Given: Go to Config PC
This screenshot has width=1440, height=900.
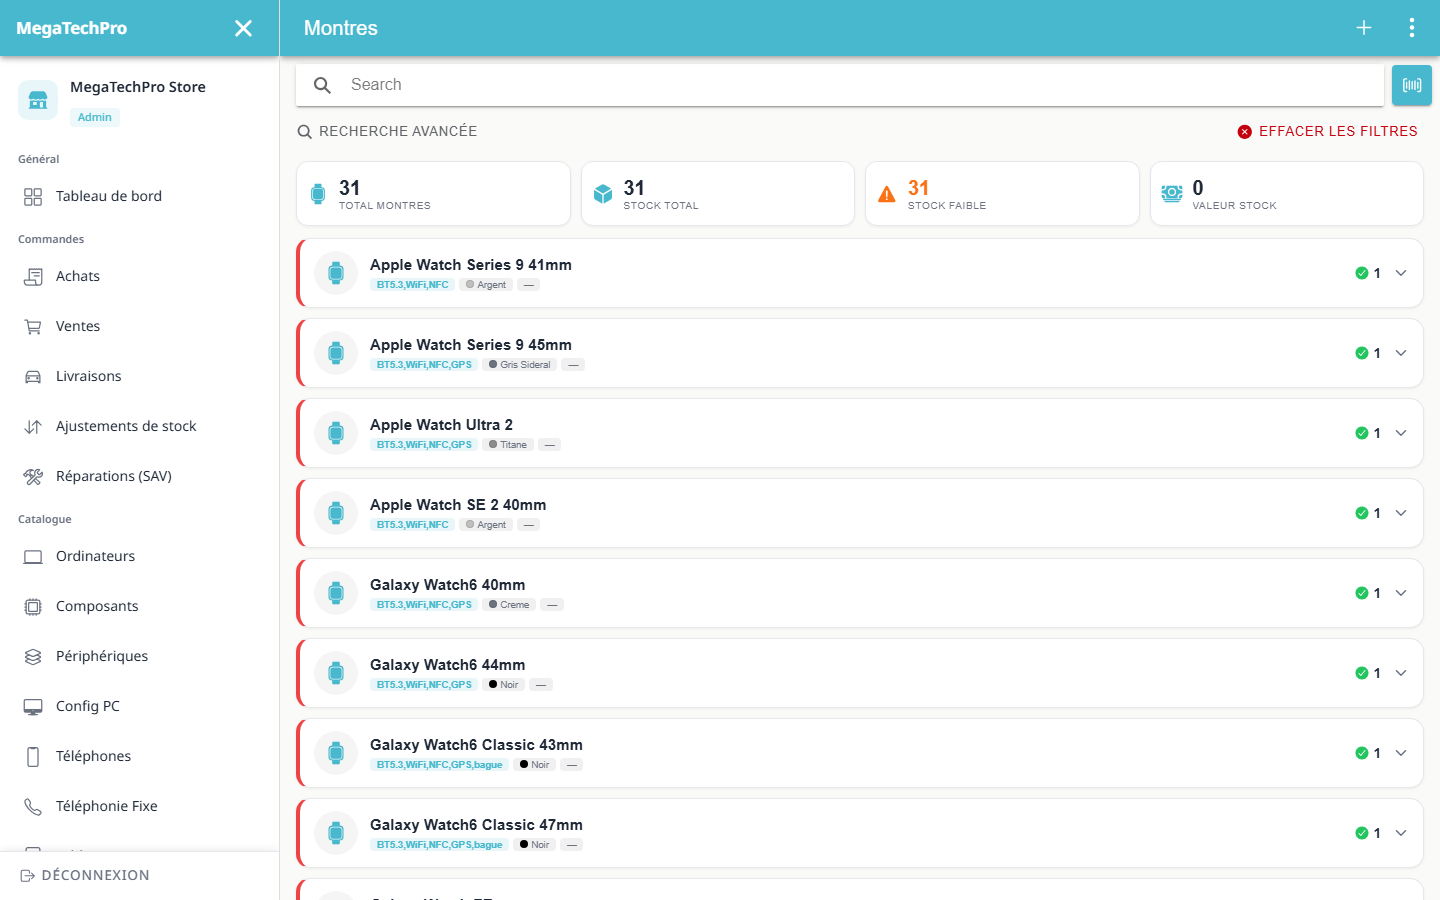Looking at the screenshot, I should tap(139, 707).
